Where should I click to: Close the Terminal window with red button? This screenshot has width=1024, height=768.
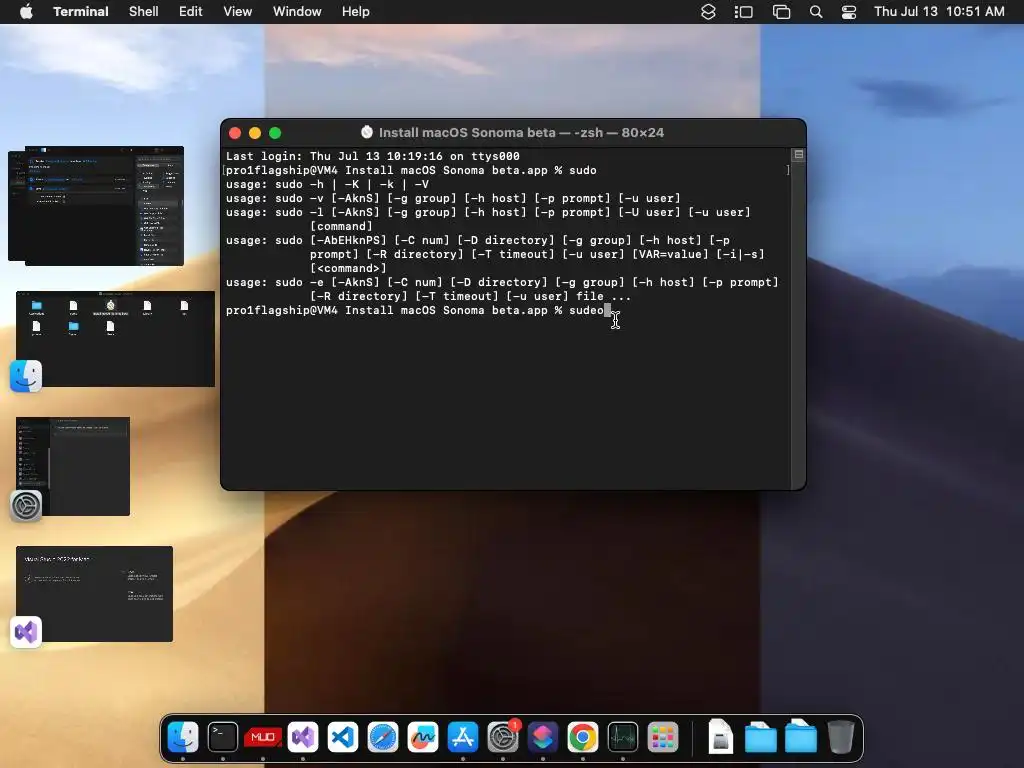coord(235,133)
